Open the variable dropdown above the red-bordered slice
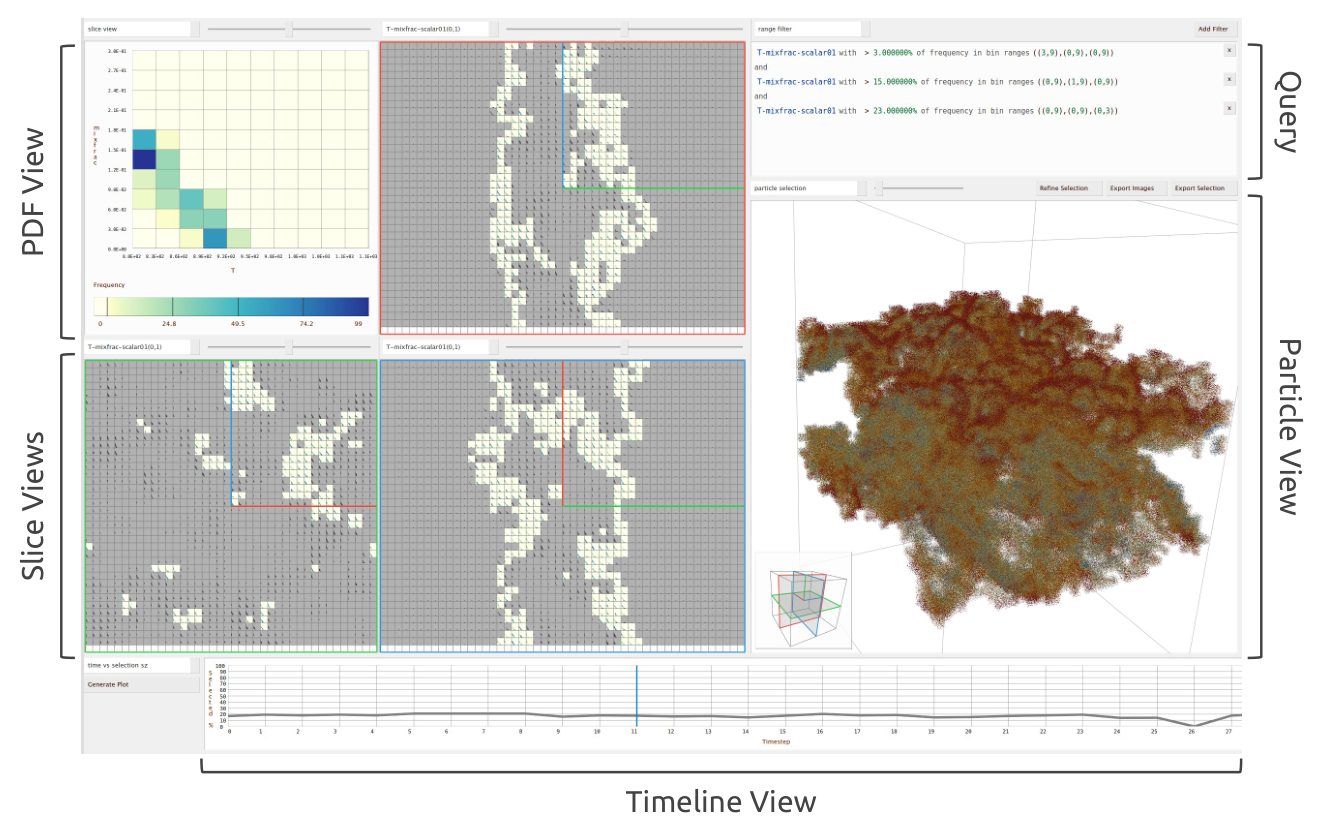This screenshot has width=1322, height=830. pyautogui.click(x=441, y=29)
